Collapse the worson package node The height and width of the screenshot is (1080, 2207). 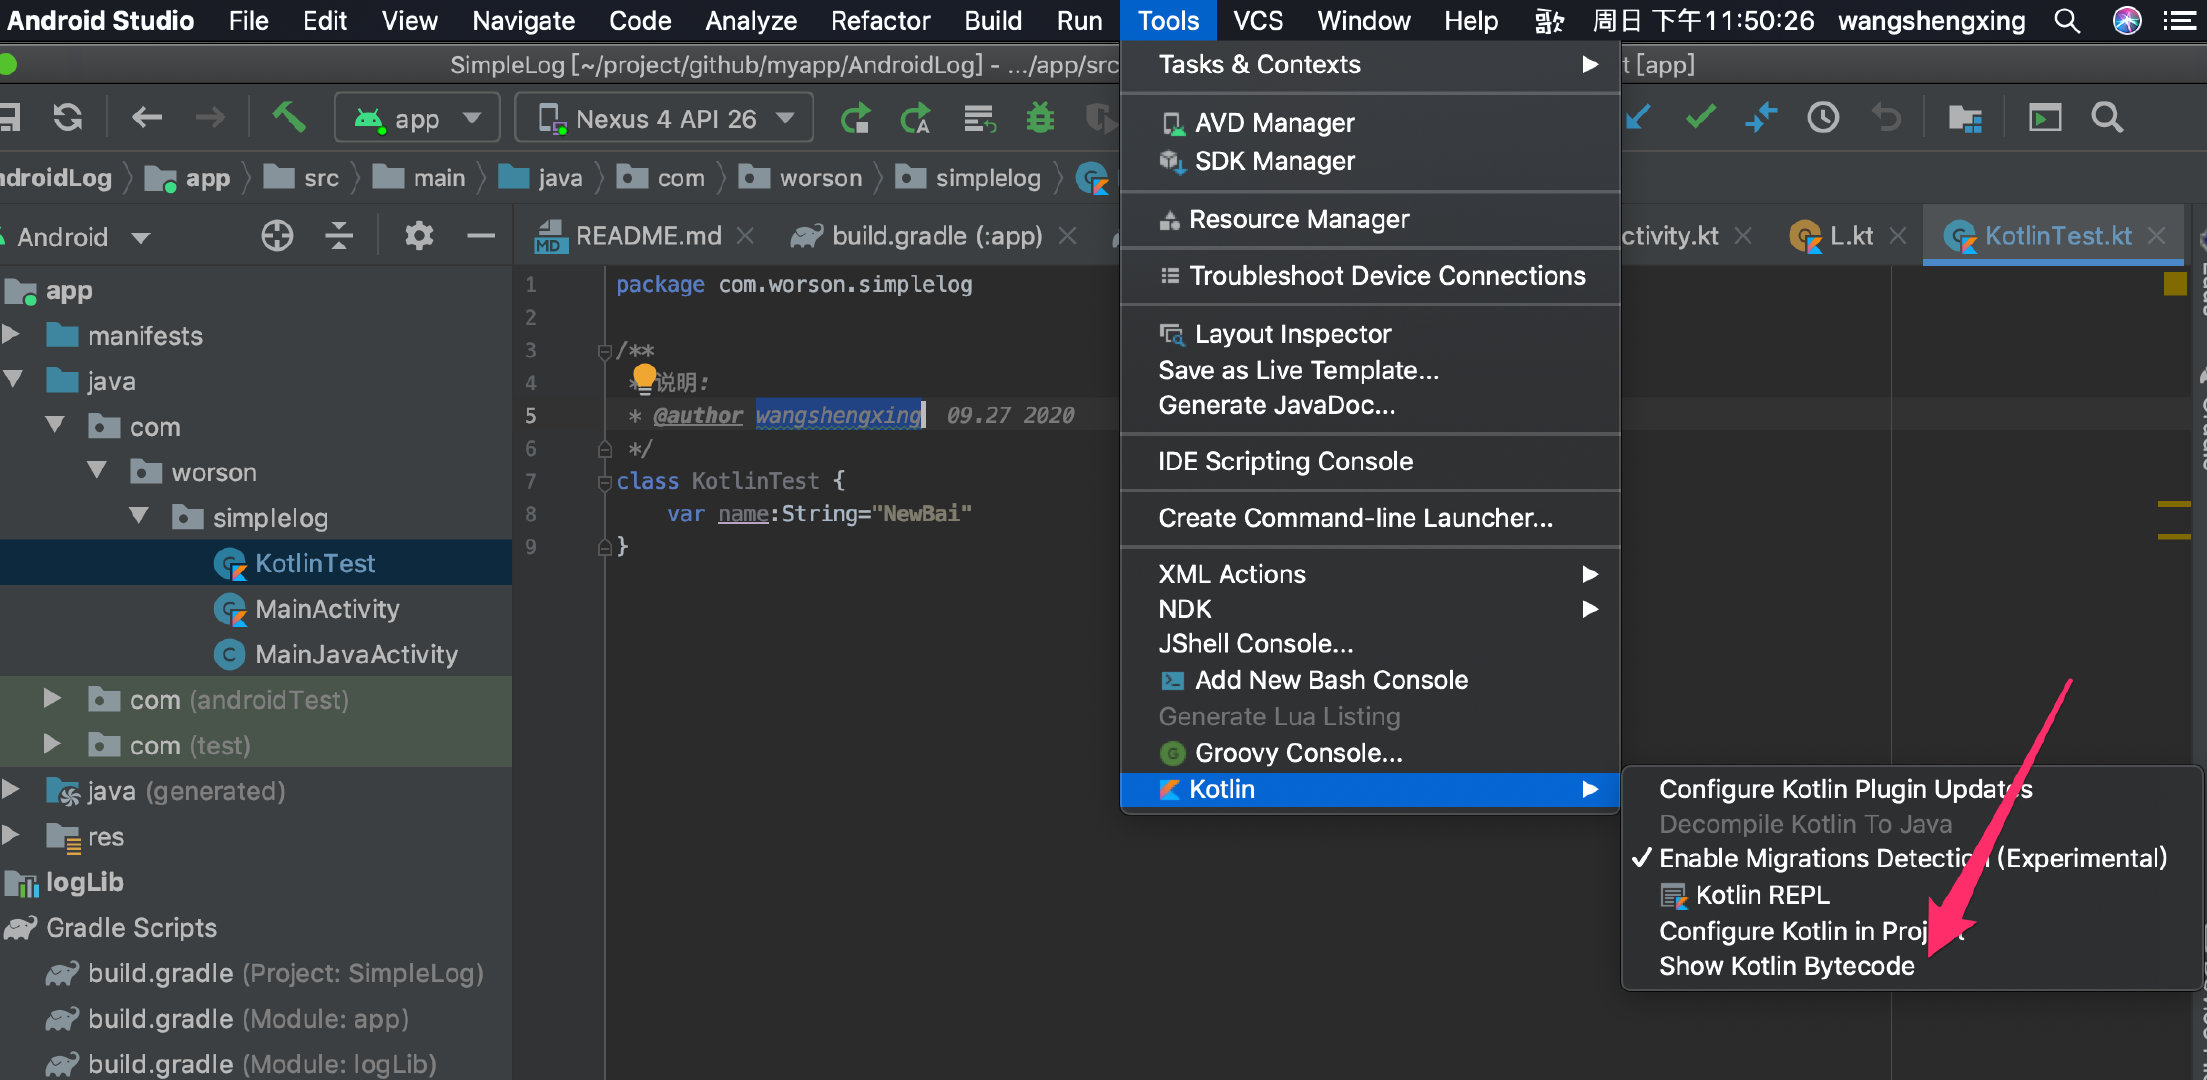point(96,470)
